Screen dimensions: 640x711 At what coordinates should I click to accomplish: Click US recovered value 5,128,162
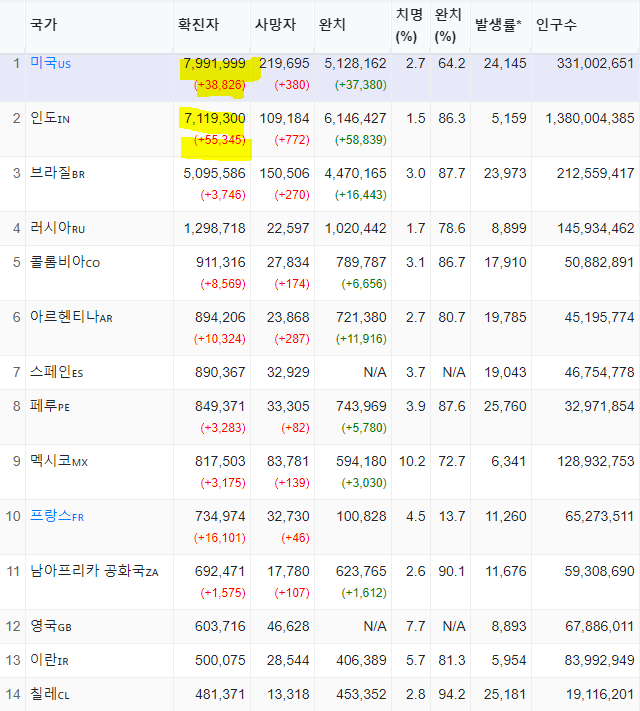(x=355, y=63)
